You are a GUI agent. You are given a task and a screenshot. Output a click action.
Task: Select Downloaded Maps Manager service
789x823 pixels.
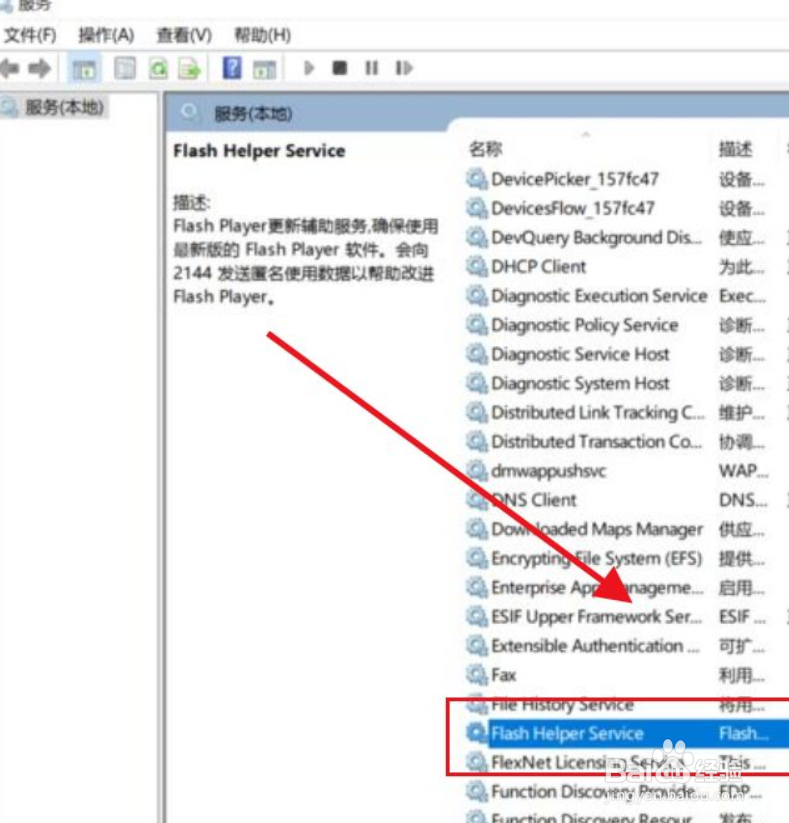coord(597,529)
